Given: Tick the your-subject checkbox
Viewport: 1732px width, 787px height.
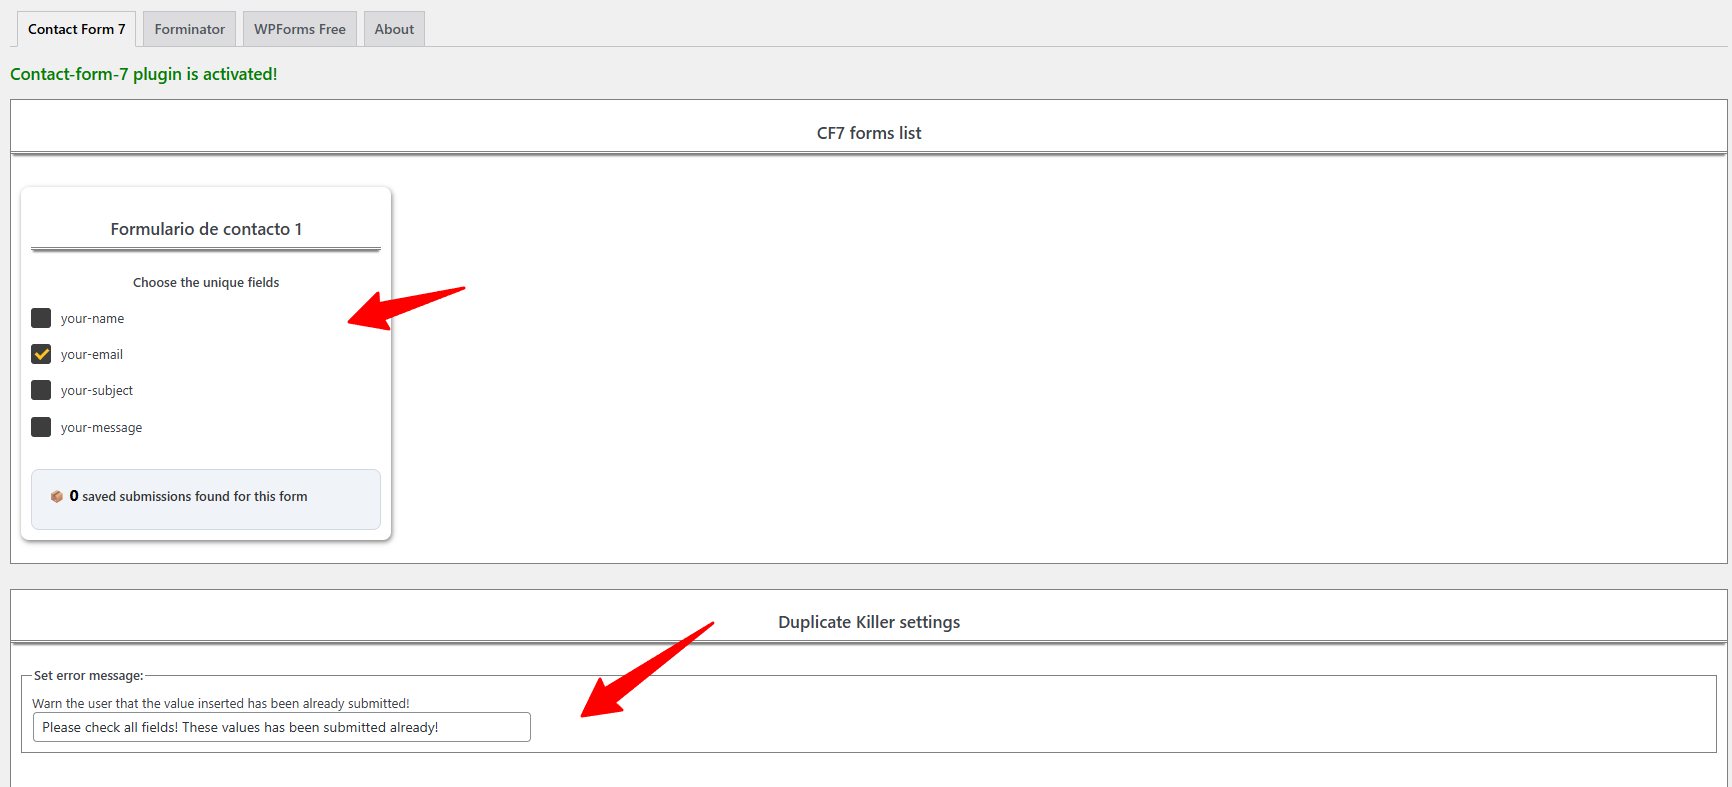Looking at the screenshot, I should click(x=41, y=390).
